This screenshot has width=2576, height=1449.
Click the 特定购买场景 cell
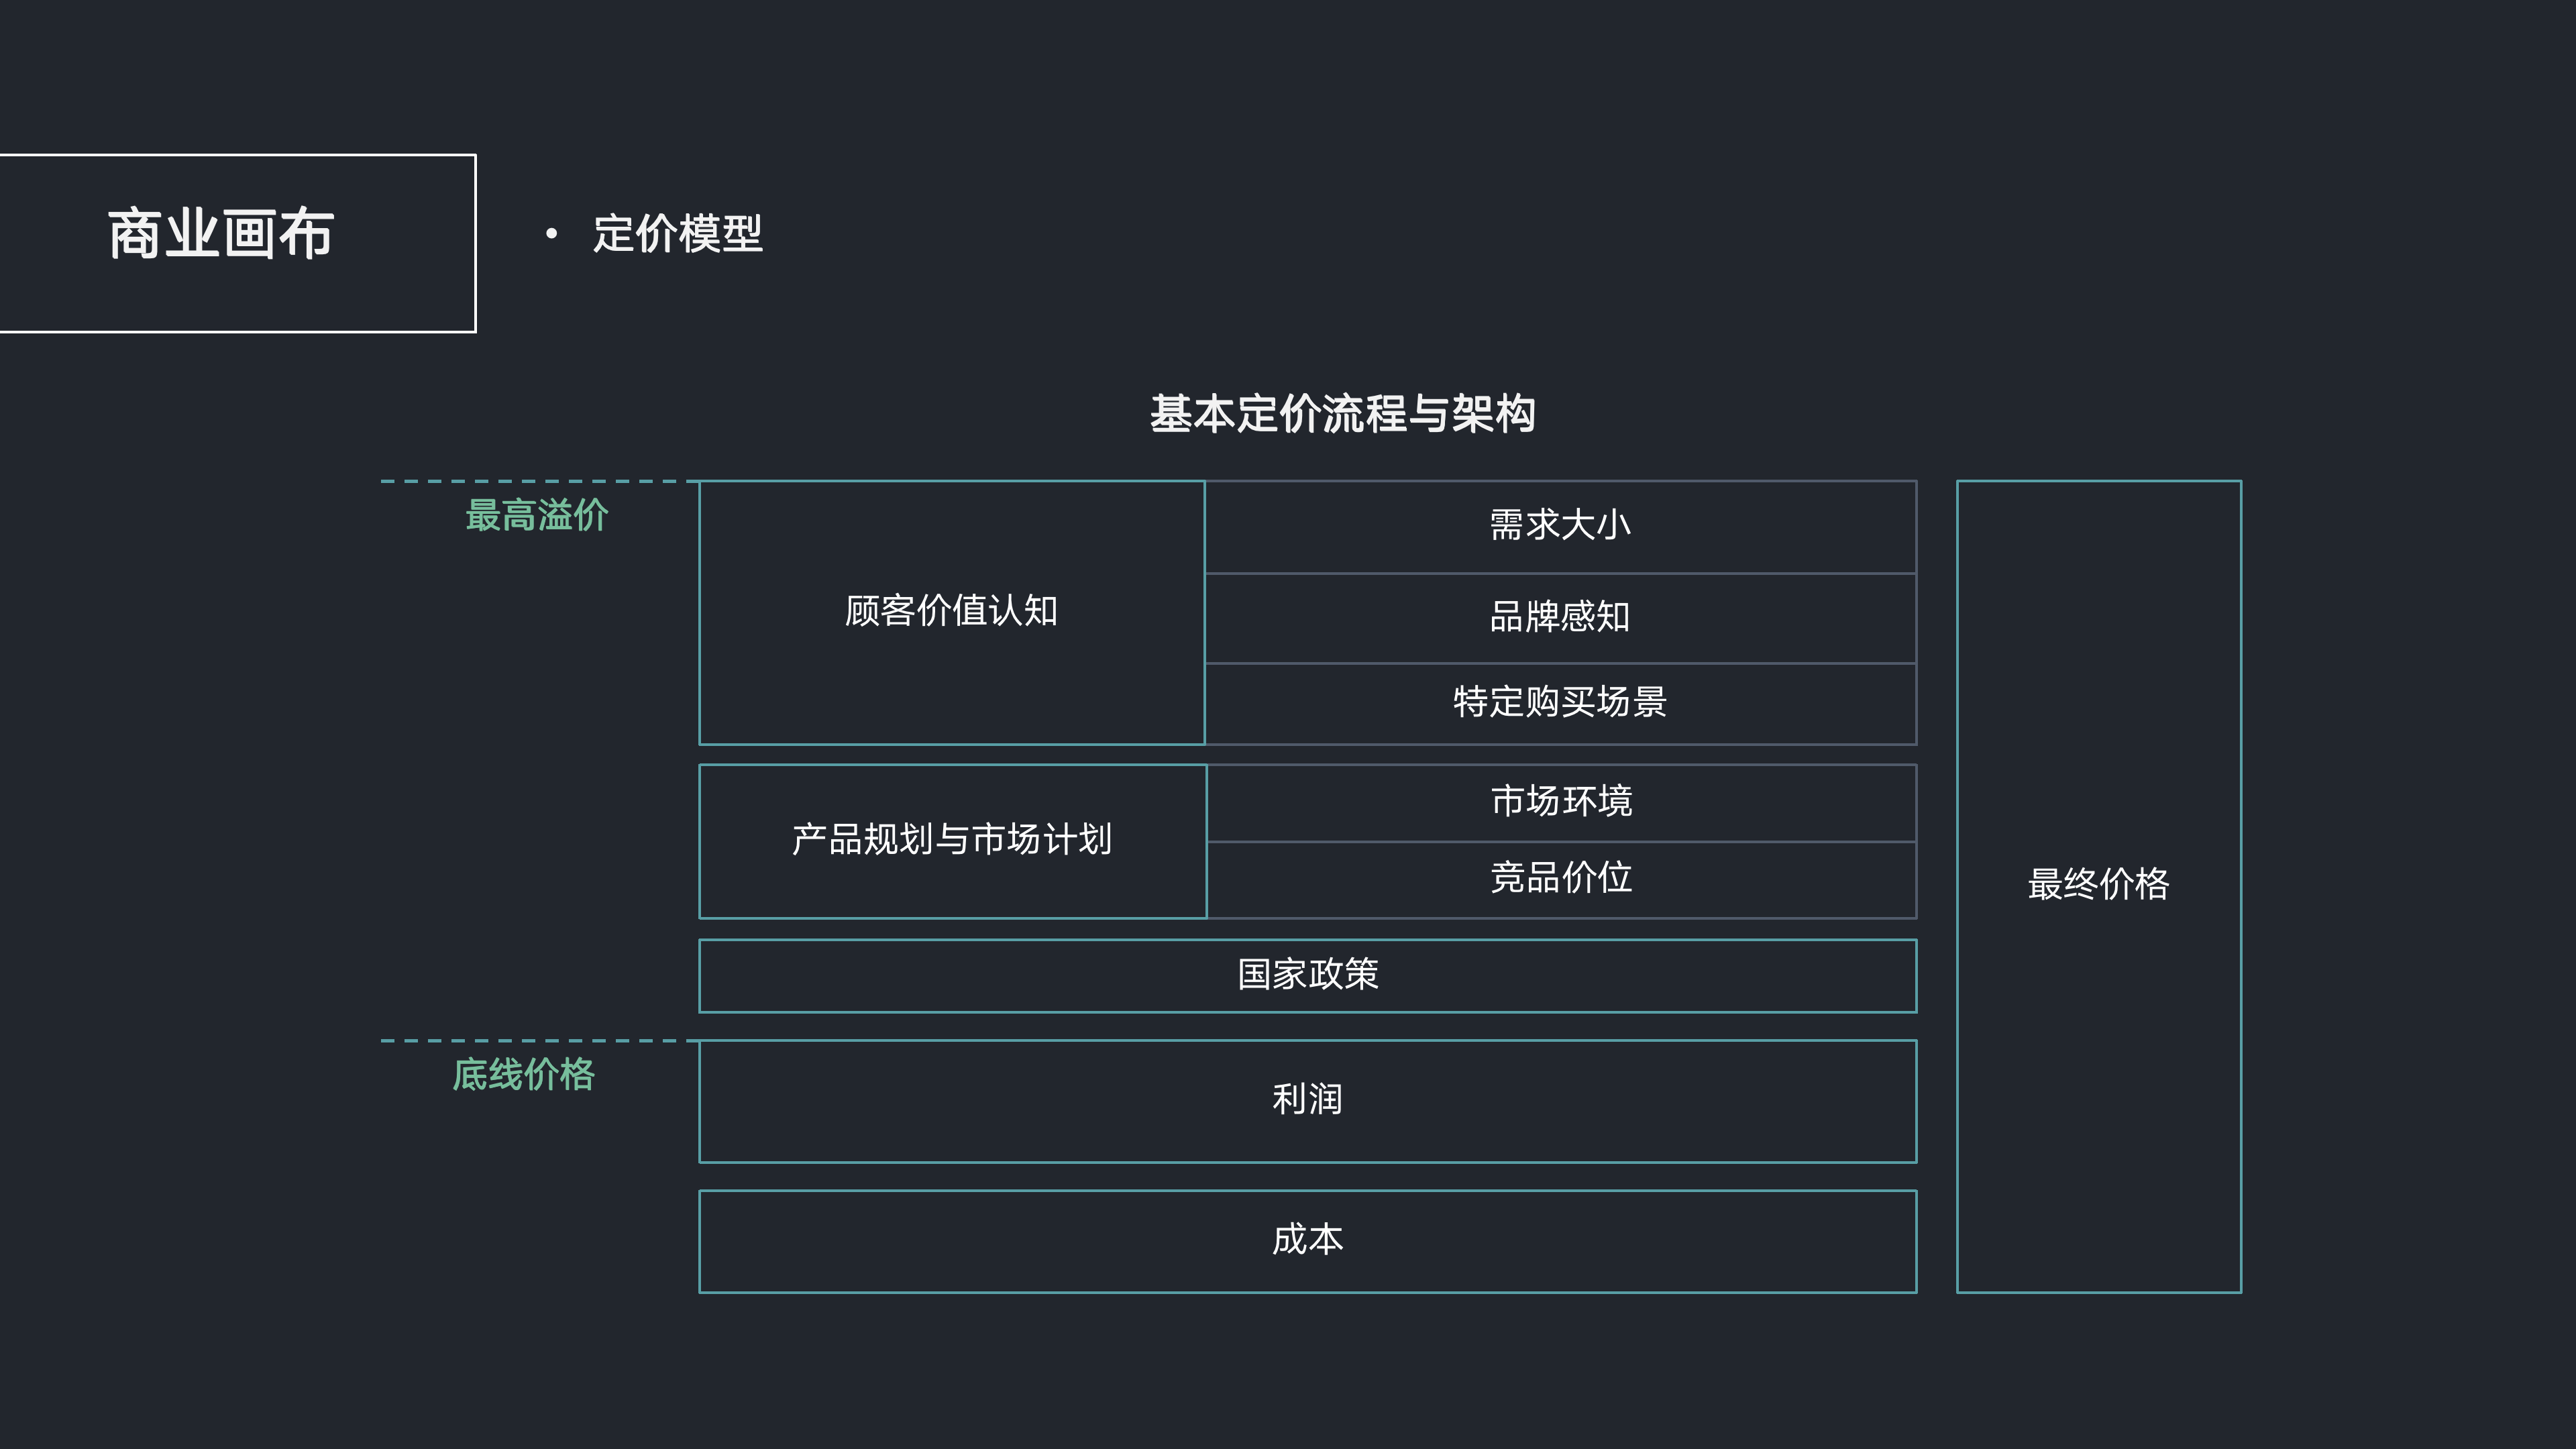pos(1560,702)
